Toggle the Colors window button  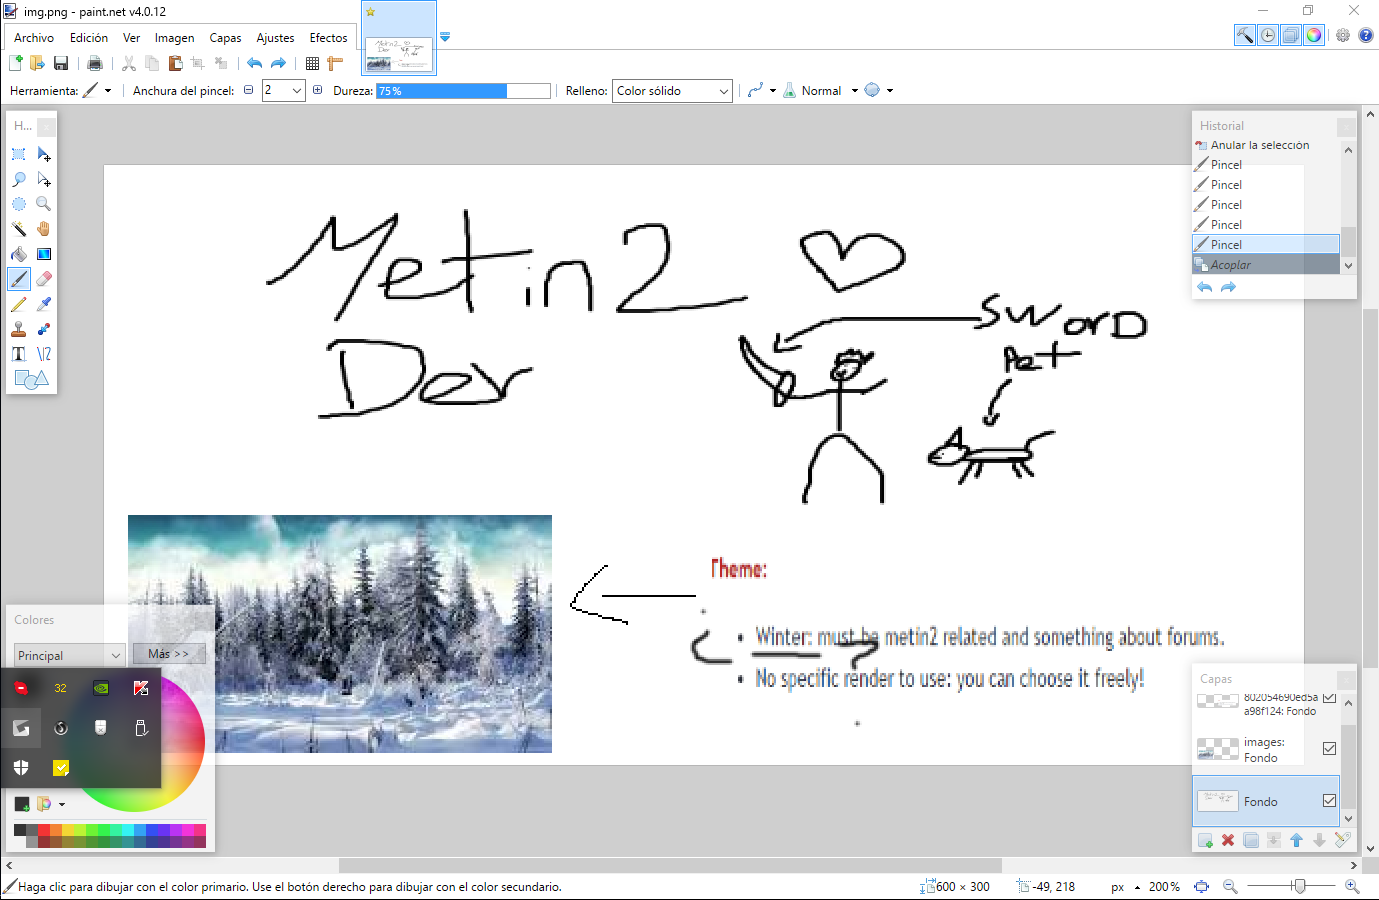point(1314,35)
